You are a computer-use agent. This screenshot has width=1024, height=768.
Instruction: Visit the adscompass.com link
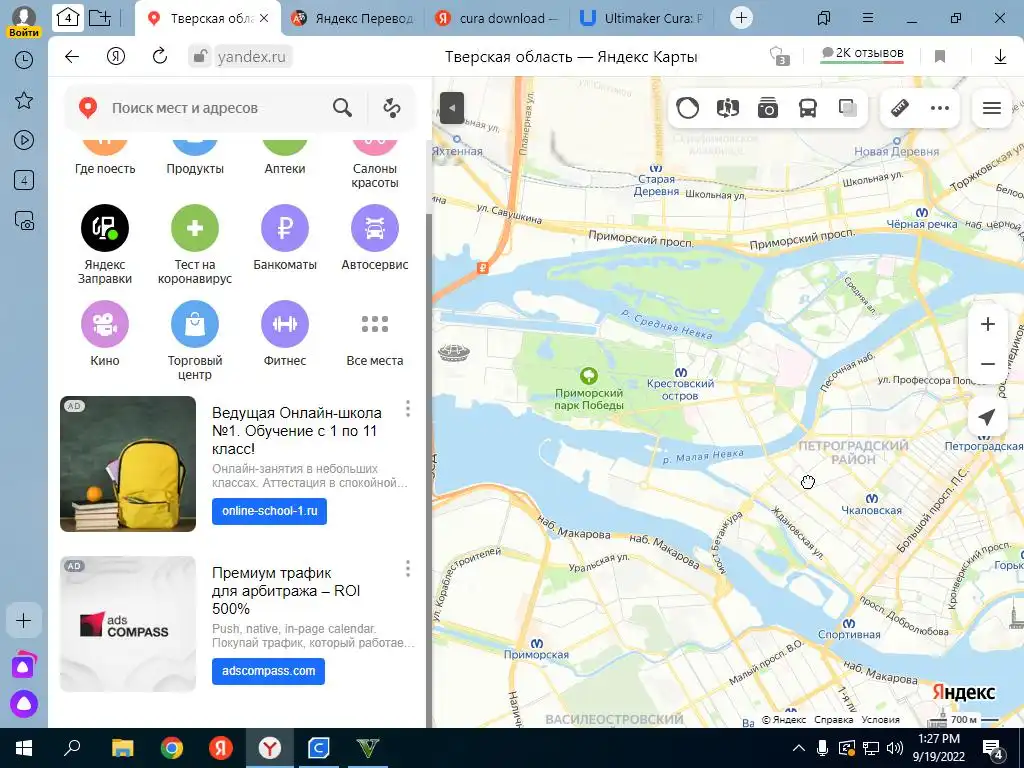268,671
